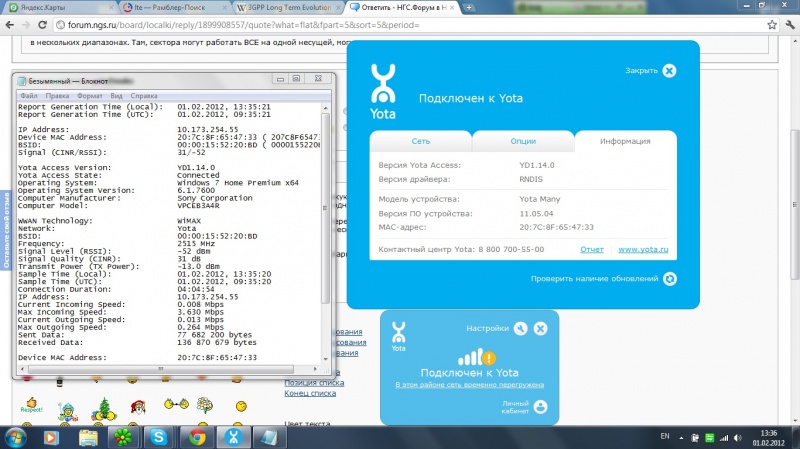
Task: Close the Yota info panel with the X icon
Action: [669, 70]
